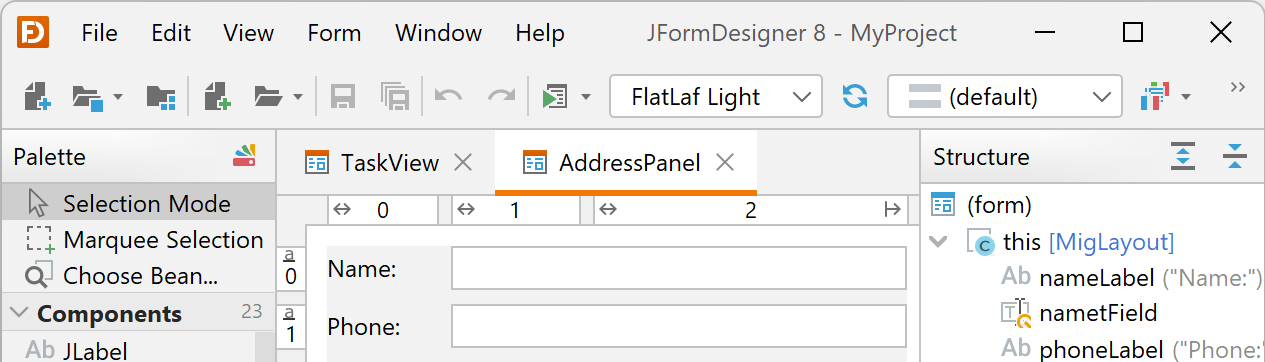Click the New Form toolbar icon
The height and width of the screenshot is (362, 1265).
(218, 97)
